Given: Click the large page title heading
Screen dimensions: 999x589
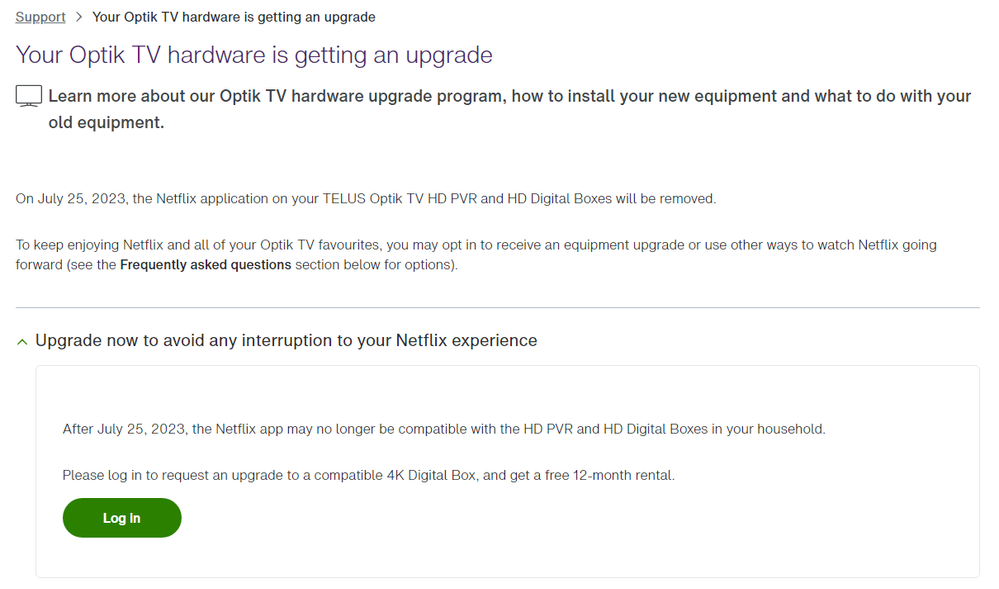Looking at the screenshot, I should pos(254,55).
